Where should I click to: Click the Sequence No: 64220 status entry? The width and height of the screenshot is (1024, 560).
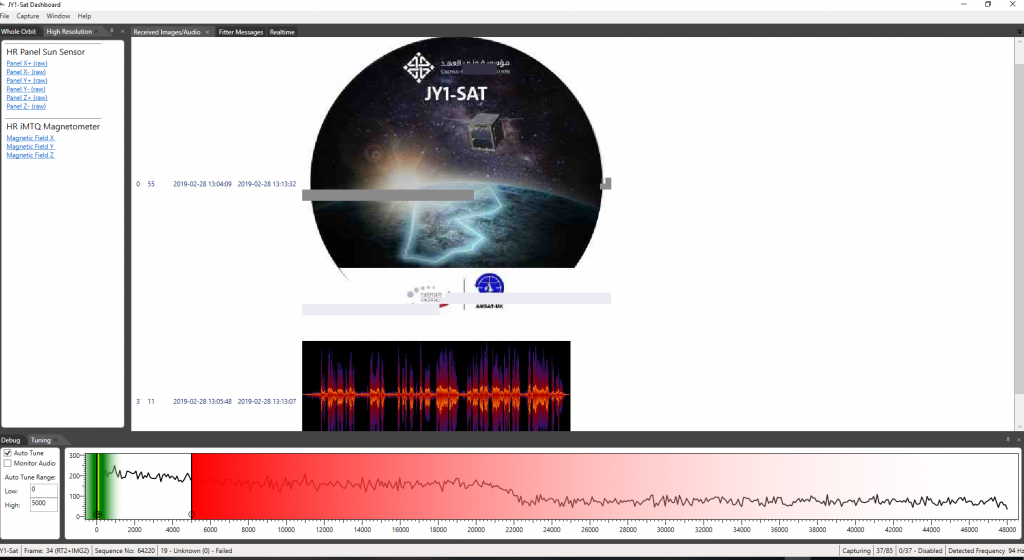tap(125, 551)
